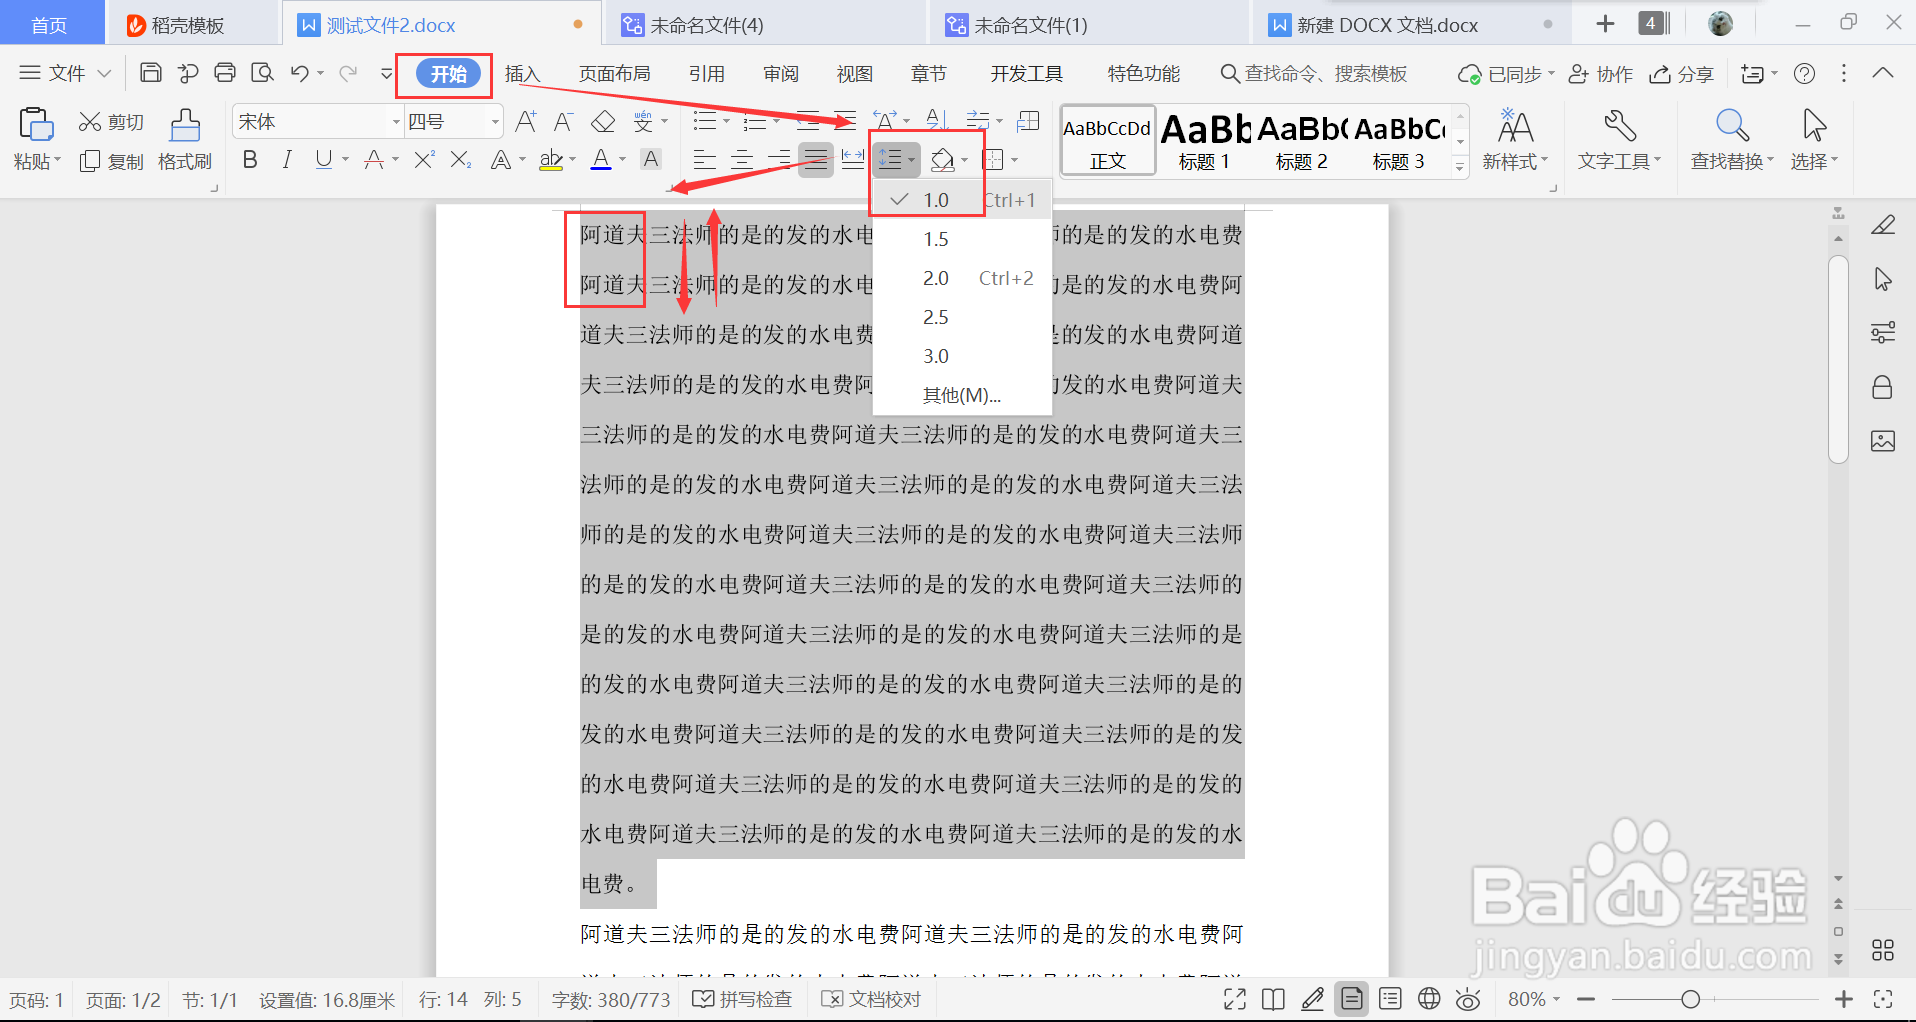This screenshot has height=1022, width=1916.
Task: Apply Subscript formatting
Action: click(x=460, y=160)
